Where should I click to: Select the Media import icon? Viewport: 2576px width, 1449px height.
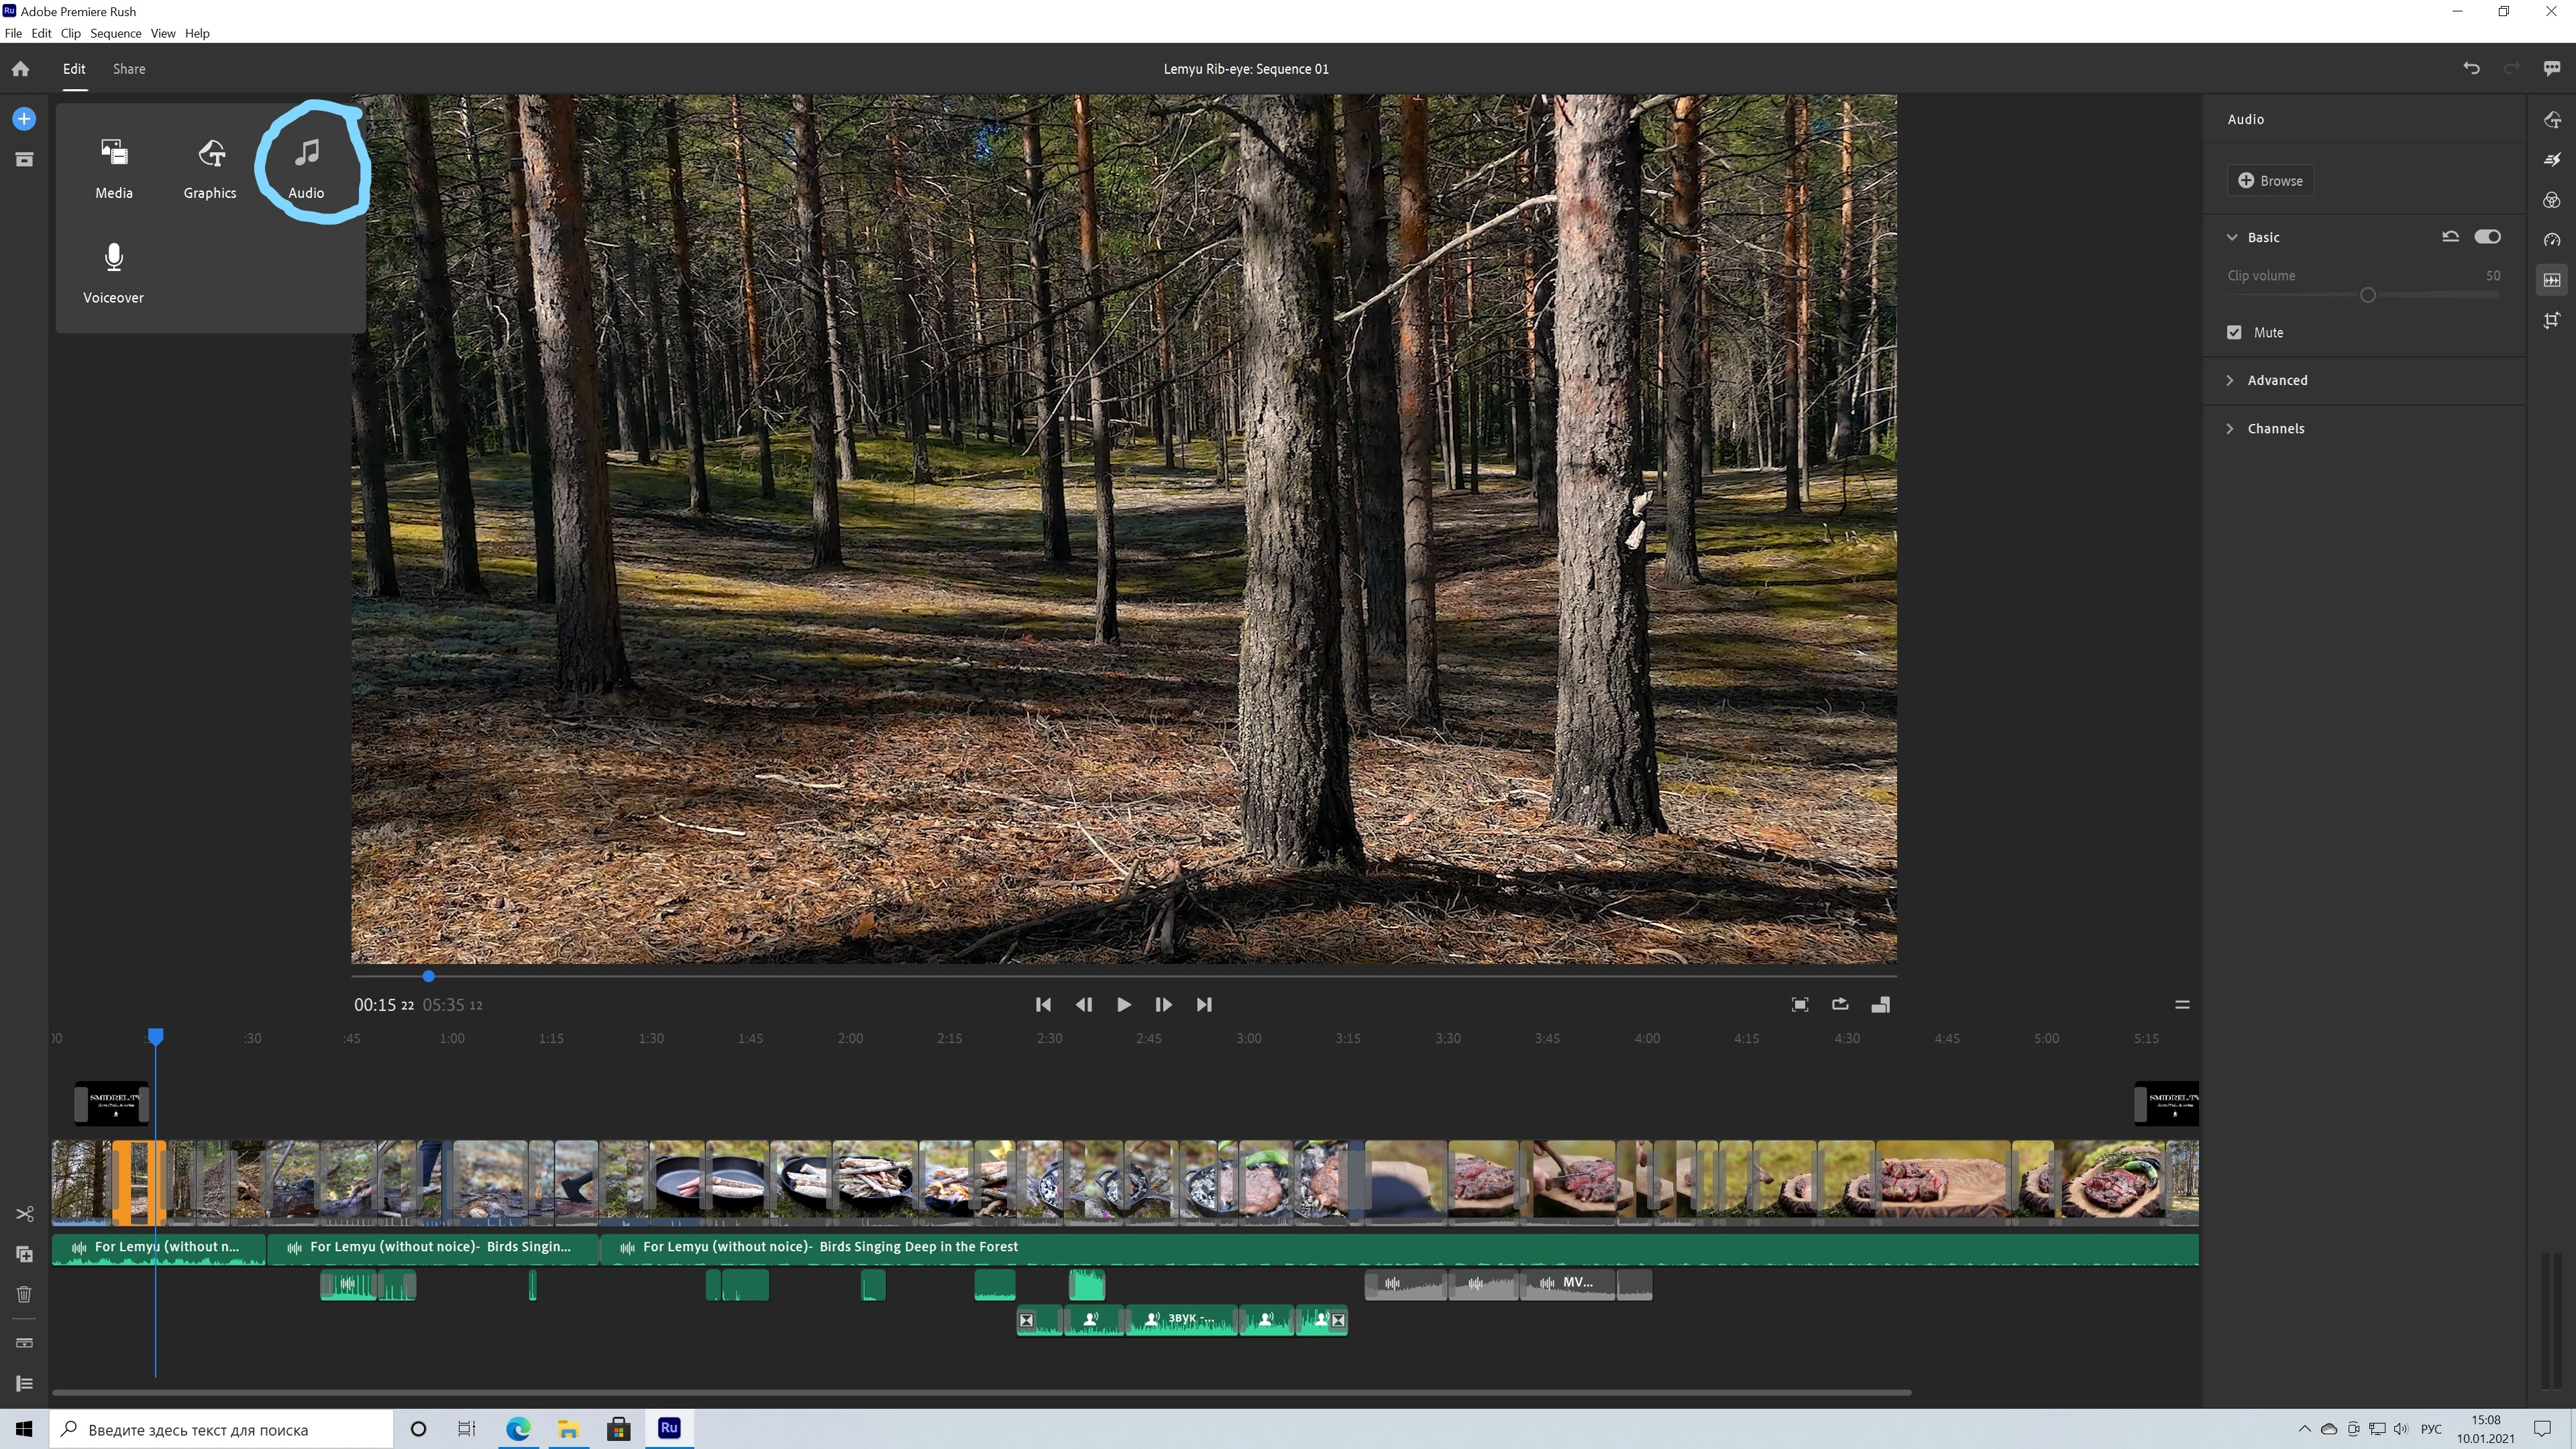point(114,153)
